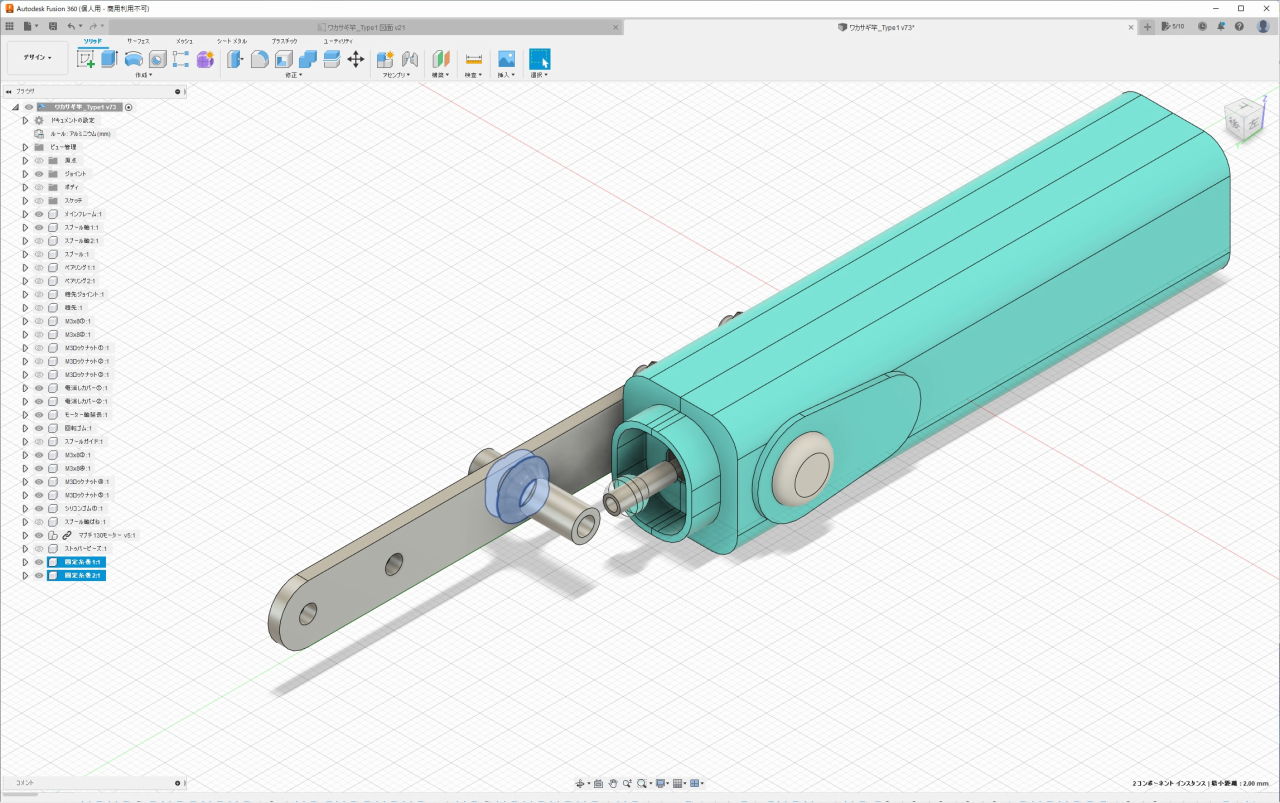Open the 修正 dropdown menu
The image size is (1280, 803).
tap(293, 75)
